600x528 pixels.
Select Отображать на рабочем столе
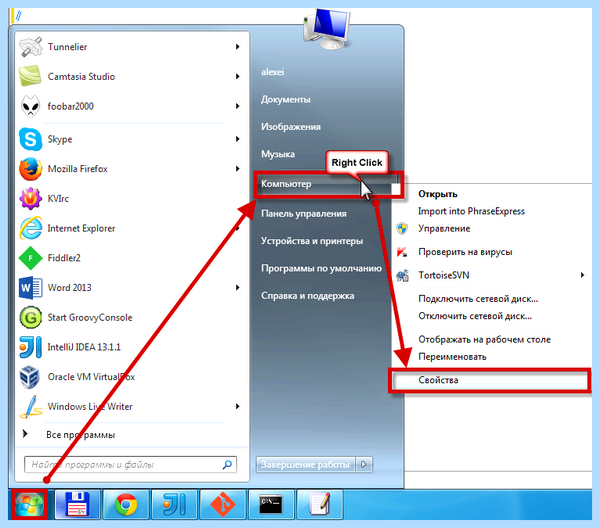click(484, 339)
